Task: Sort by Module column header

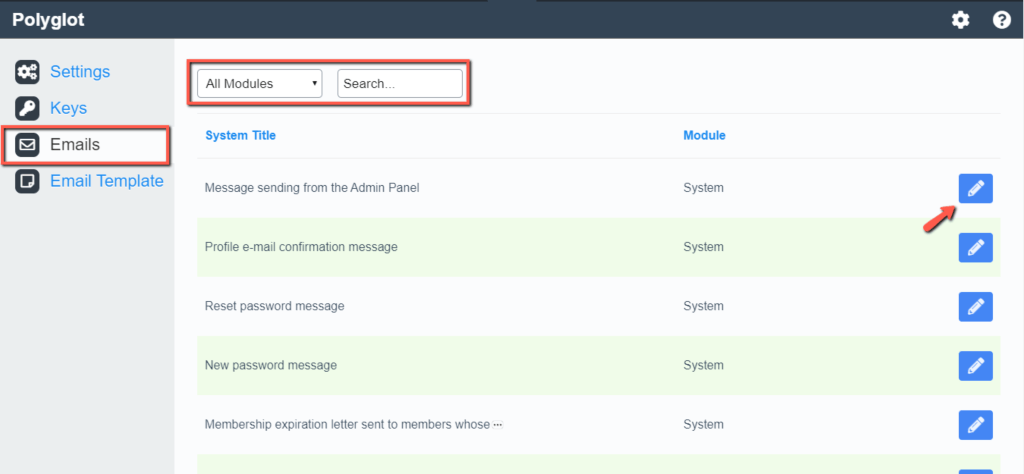Action: click(704, 136)
